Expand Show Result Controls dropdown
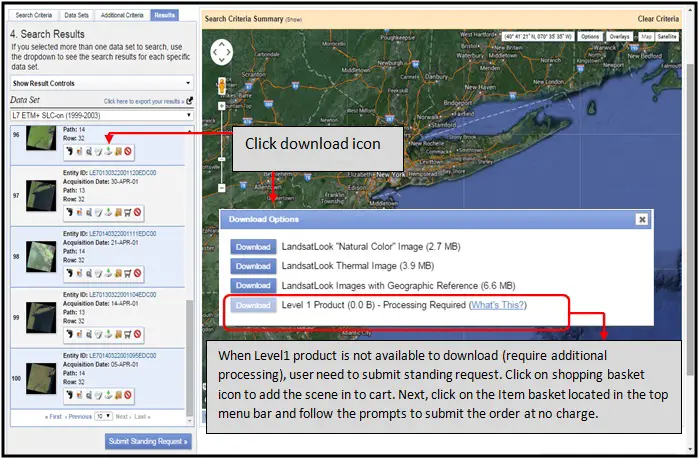Viewport: 700px width, 459px height. point(102,83)
